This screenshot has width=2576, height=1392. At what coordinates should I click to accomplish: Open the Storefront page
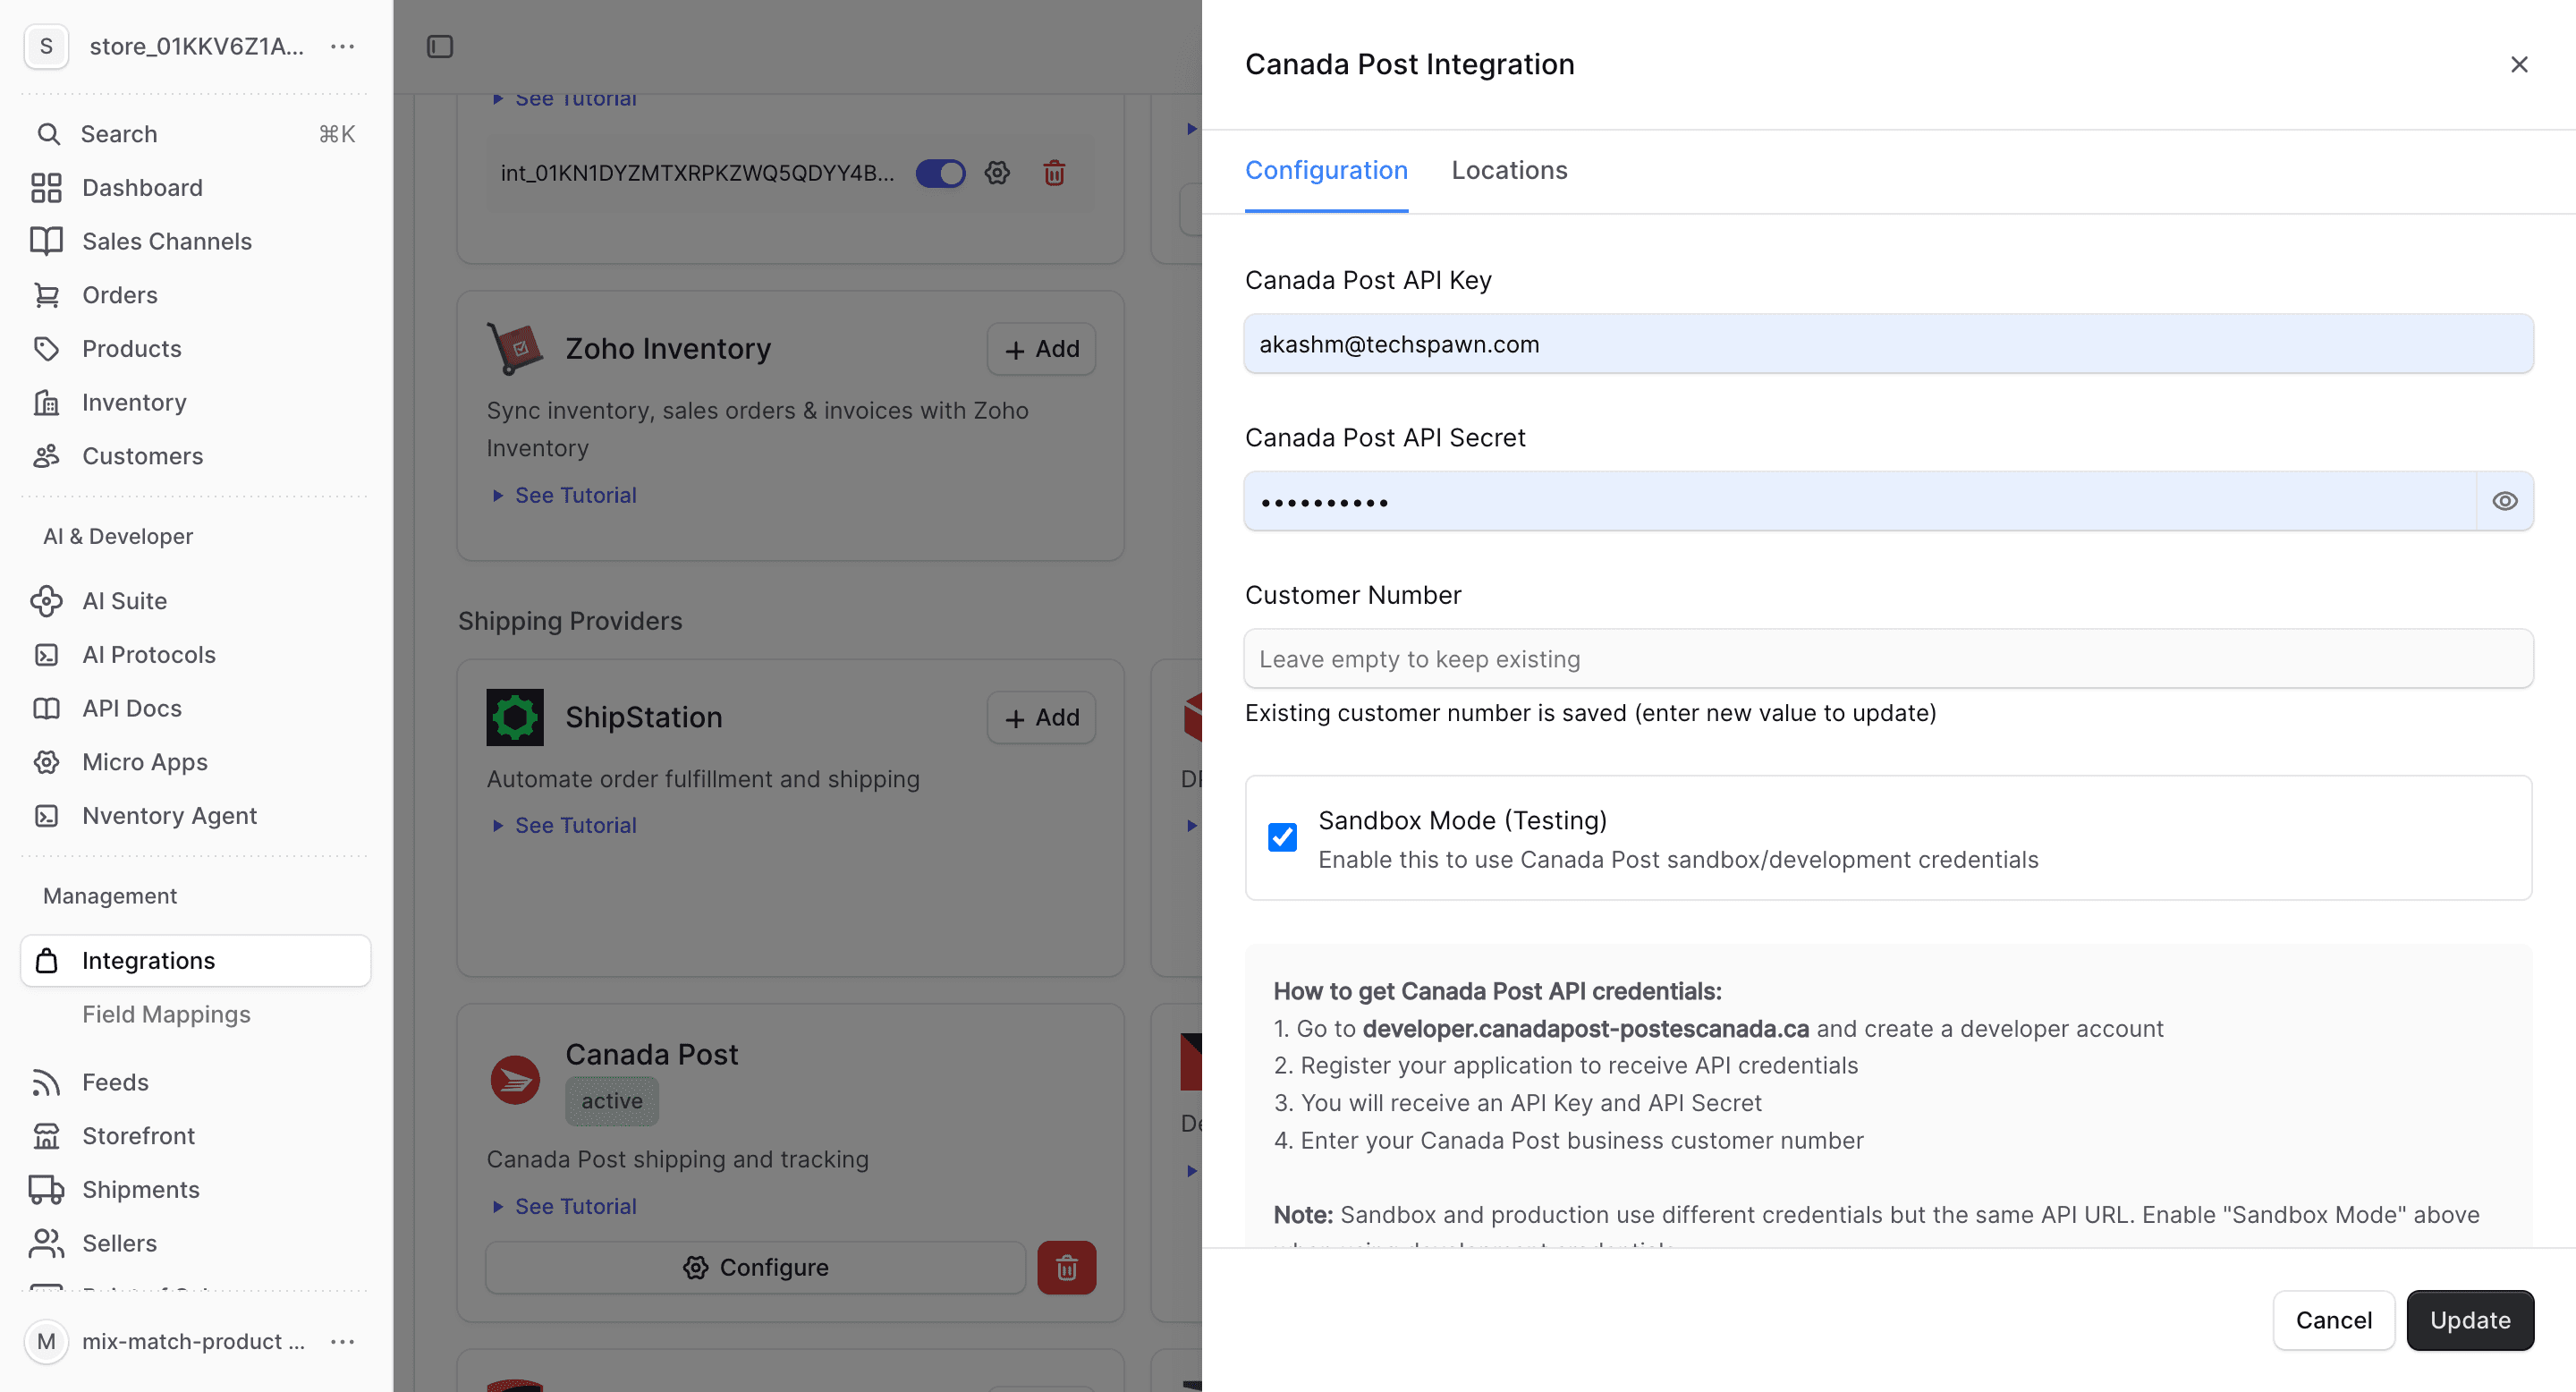(x=196, y=1136)
